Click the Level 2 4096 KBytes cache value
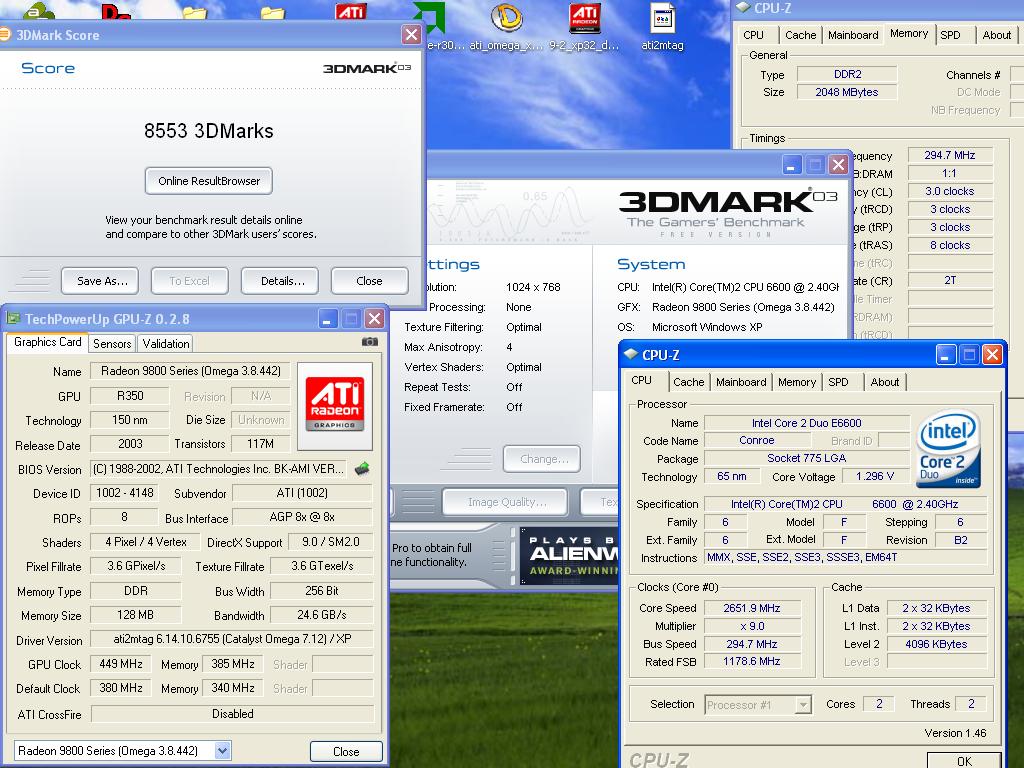1024x768 pixels. tap(936, 644)
